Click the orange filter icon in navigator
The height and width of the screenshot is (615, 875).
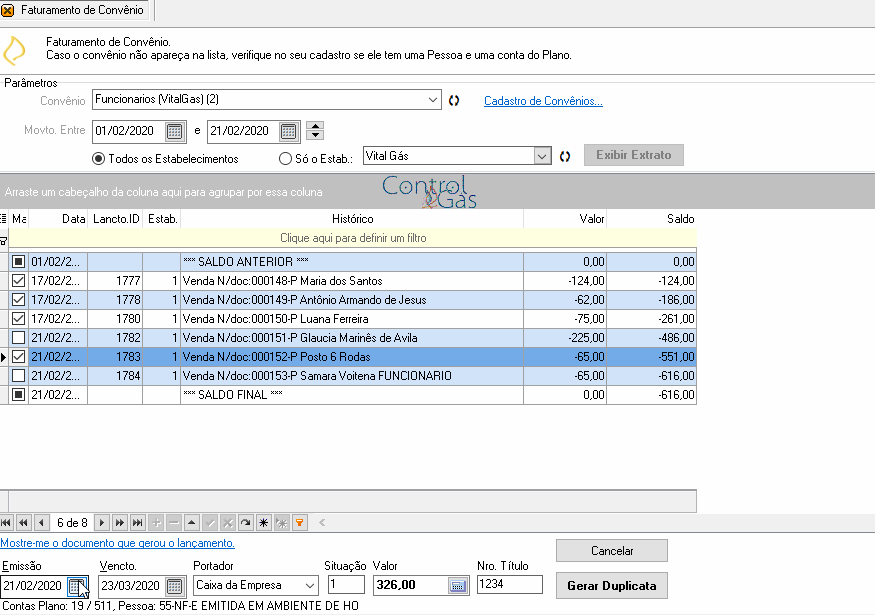point(300,523)
